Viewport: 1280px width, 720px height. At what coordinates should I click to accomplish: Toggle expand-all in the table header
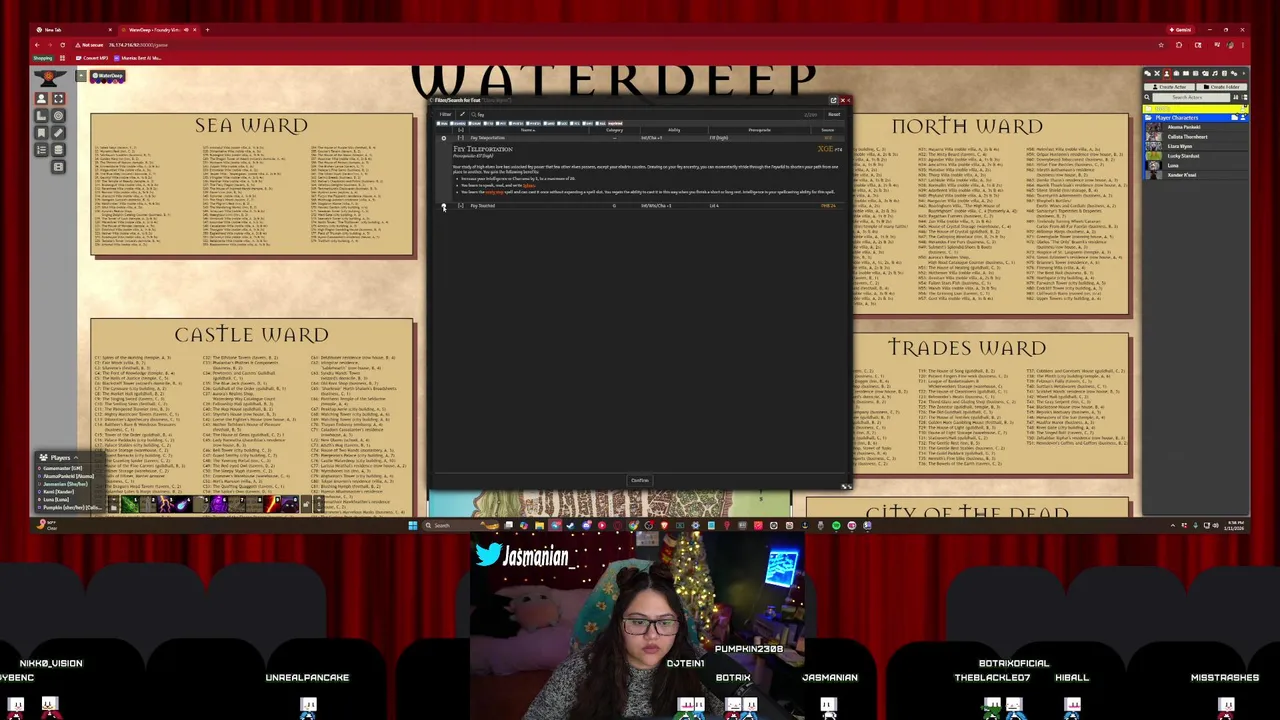pyautogui.click(x=461, y=130)
